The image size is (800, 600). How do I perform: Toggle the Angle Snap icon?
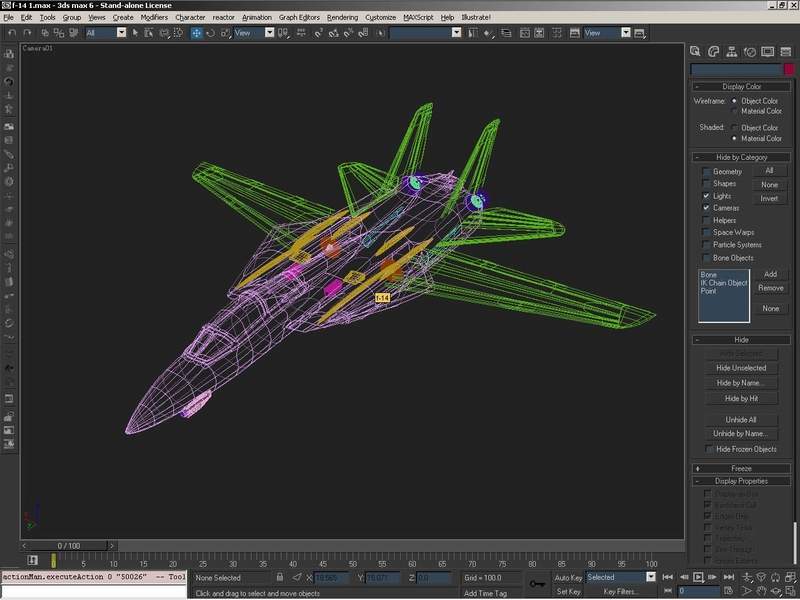(334, 33)
